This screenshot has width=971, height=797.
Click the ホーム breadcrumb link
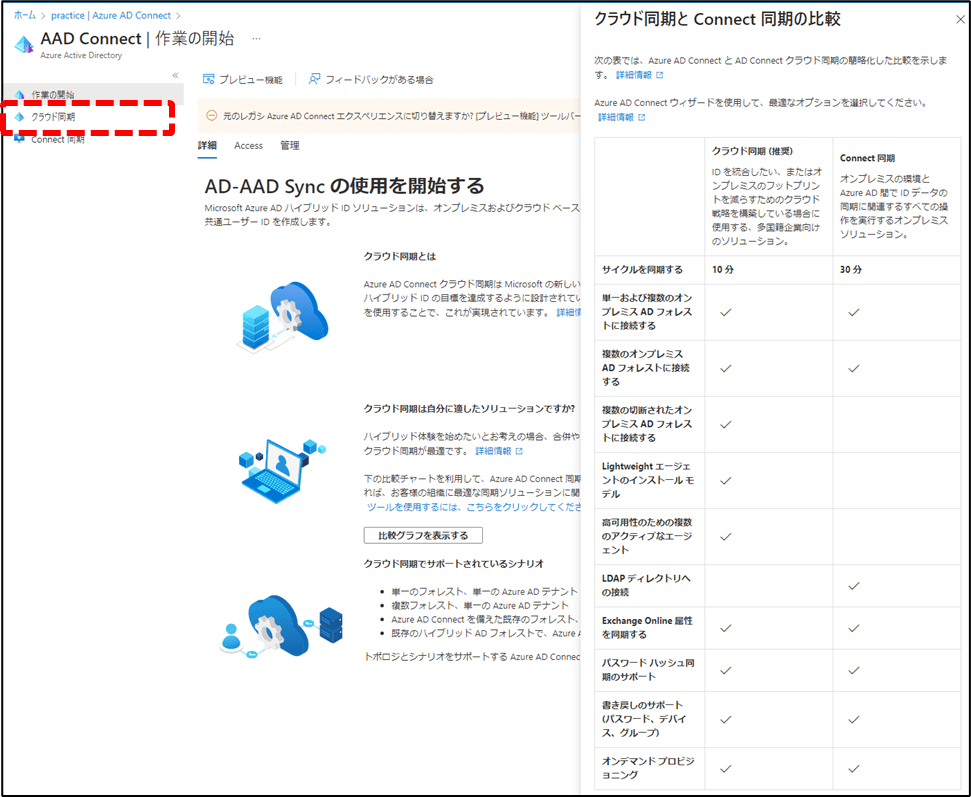[24, 15]
